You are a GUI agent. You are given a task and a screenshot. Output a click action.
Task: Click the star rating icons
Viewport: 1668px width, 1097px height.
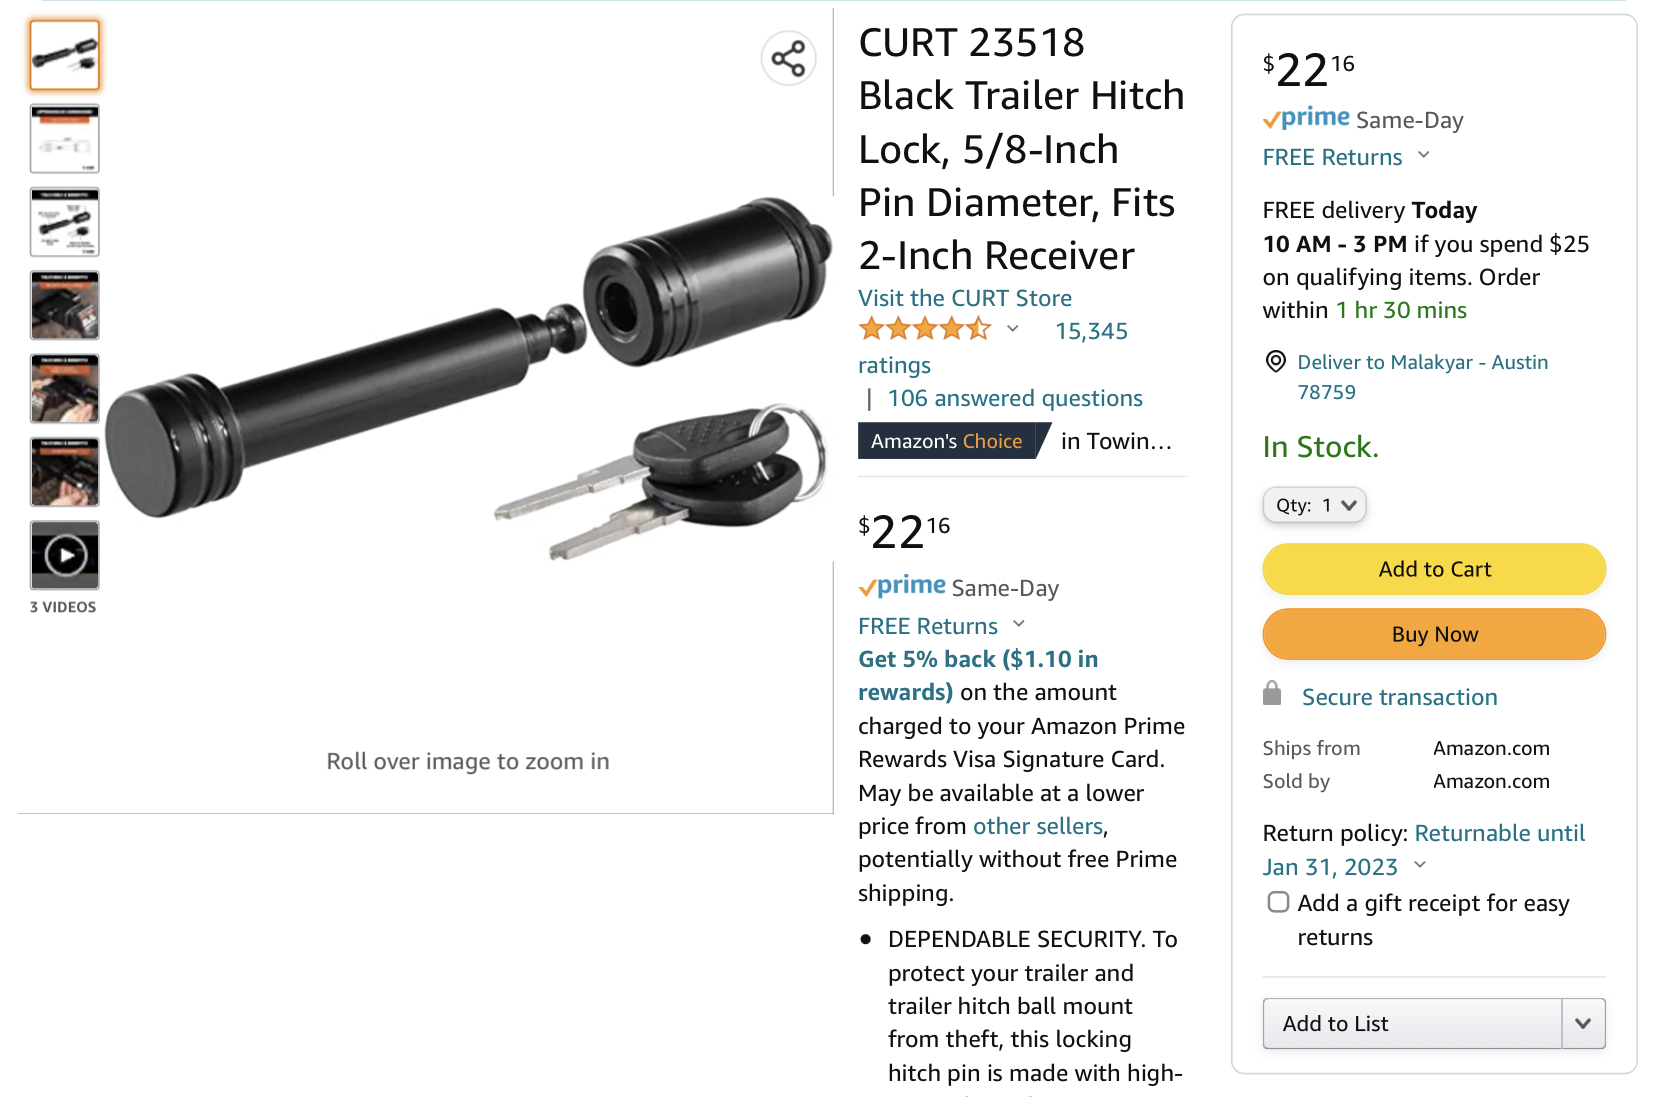pos(925,329)
